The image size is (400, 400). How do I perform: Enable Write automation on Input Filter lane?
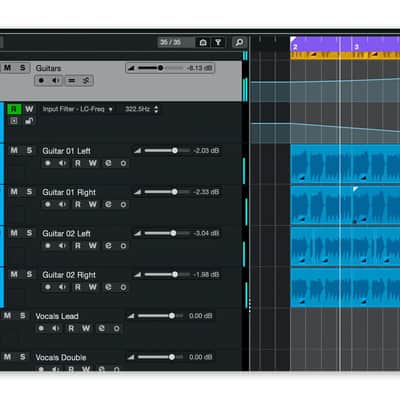pos(29,109)
